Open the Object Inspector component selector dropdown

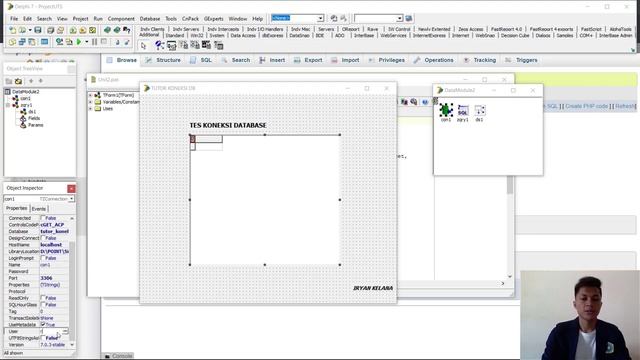click(71, 199)
